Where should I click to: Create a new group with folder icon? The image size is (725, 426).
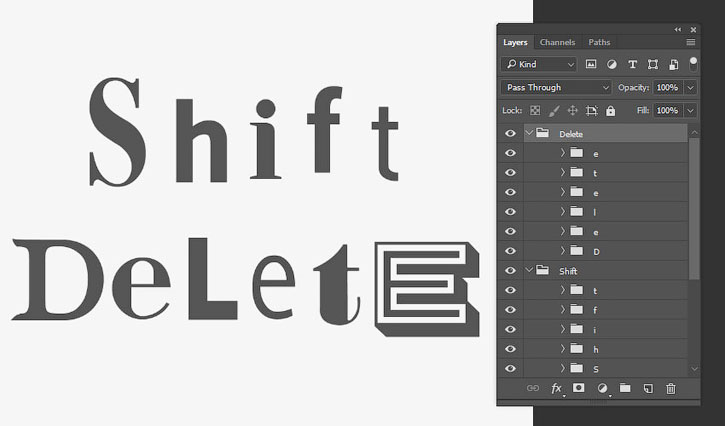[625, 388]
